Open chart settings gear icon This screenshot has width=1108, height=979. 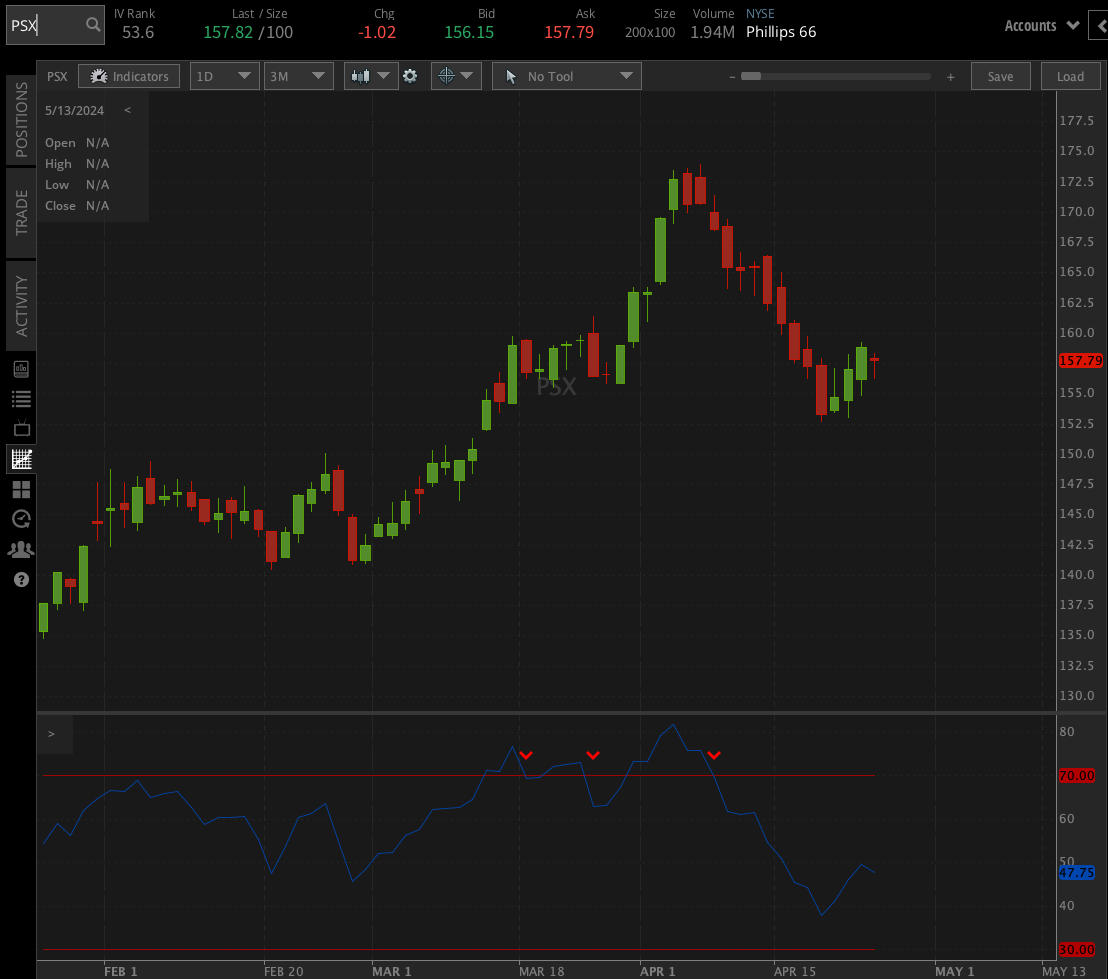(x=410, y=76)
